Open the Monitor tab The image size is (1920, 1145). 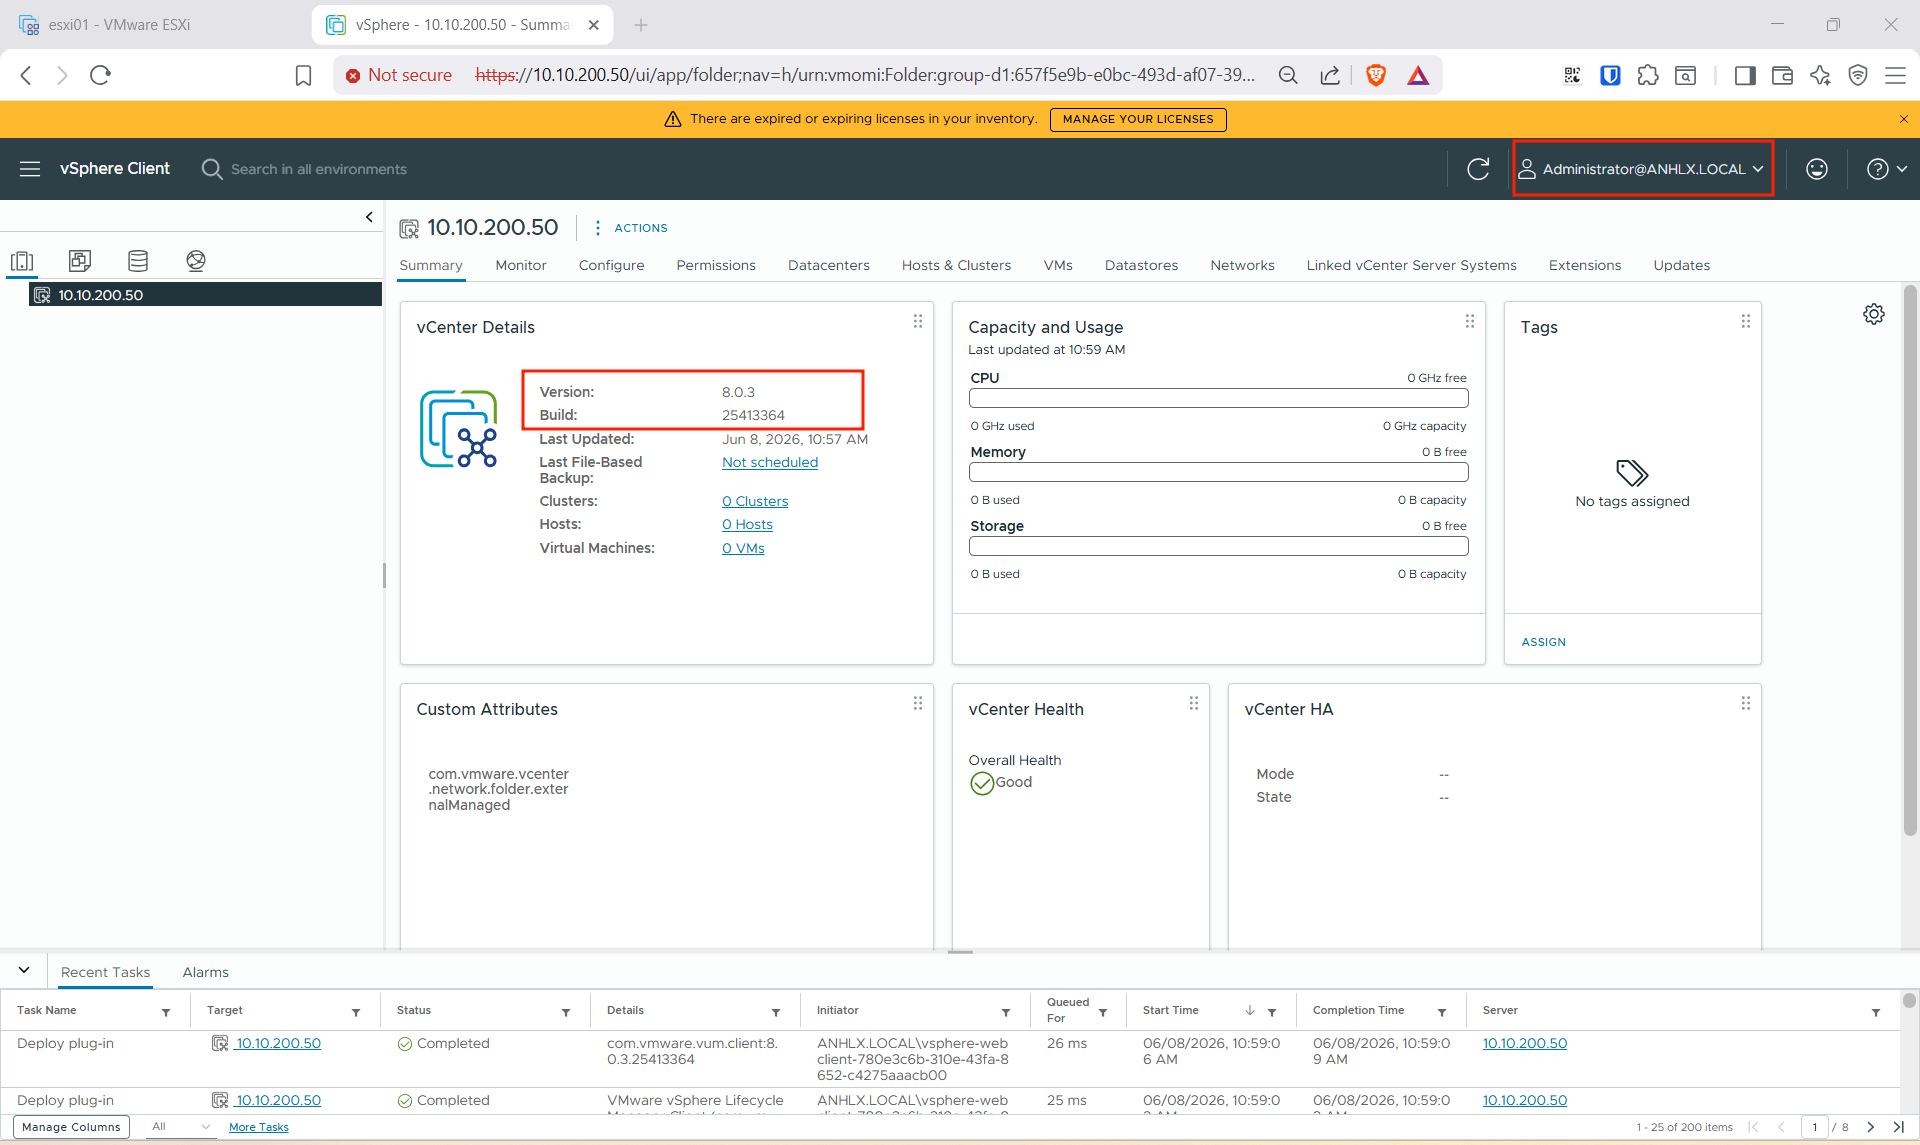tap(521, 265)
